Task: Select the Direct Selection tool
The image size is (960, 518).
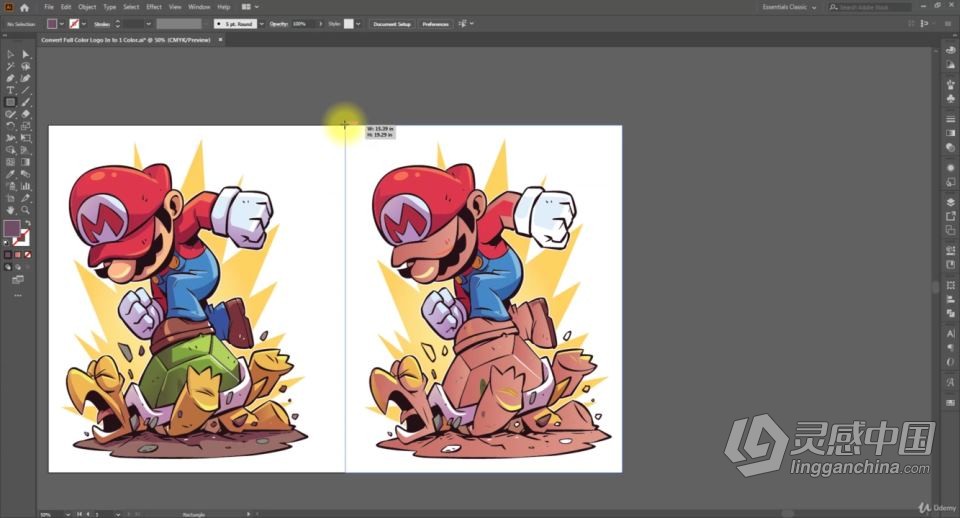Action: pos(26,54)
